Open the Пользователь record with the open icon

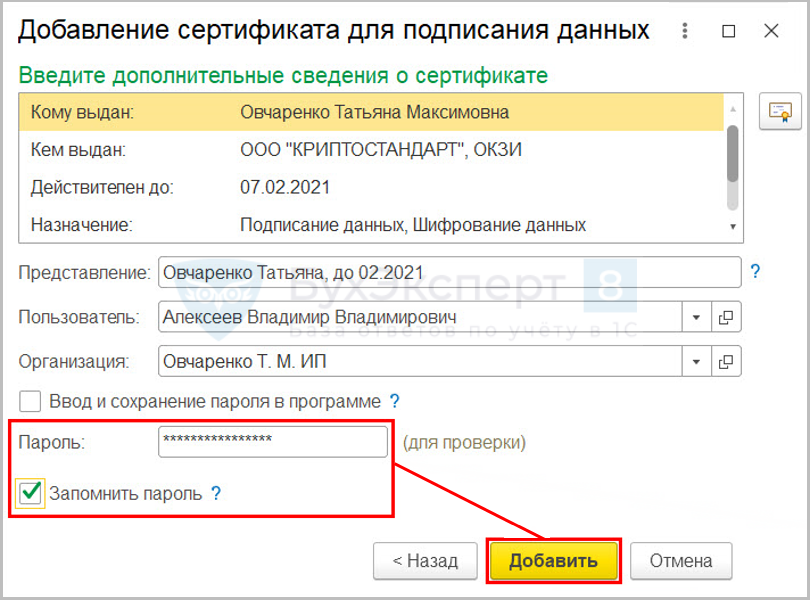(726, 317)
